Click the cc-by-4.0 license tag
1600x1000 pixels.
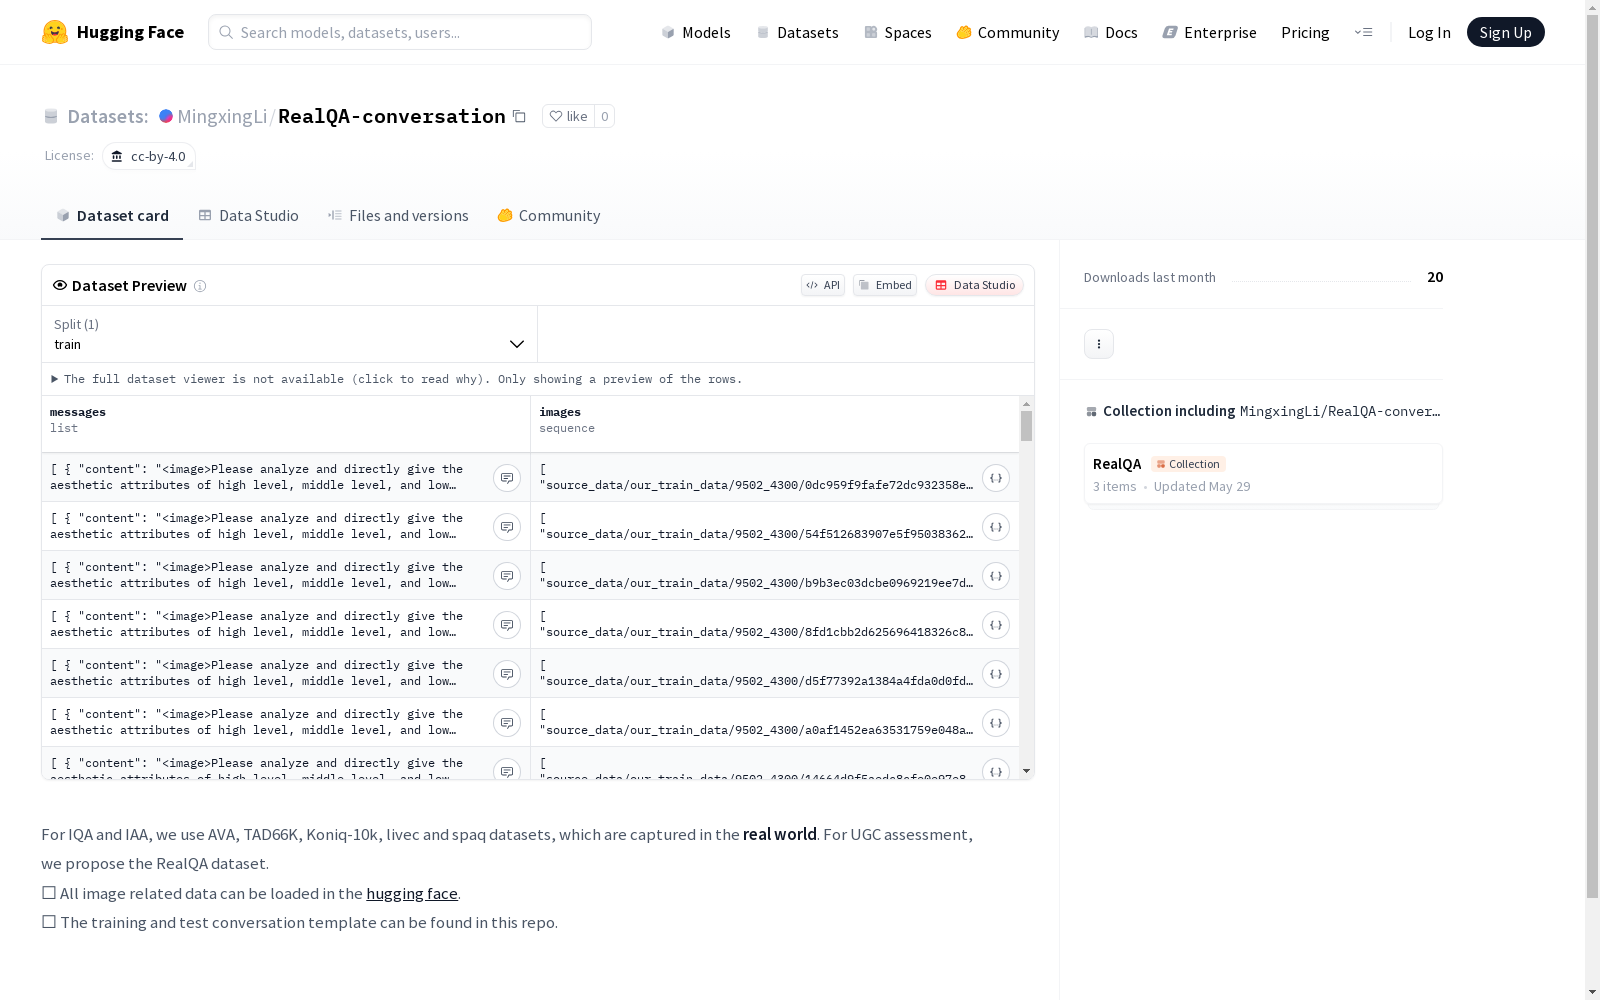tap(148, 156)
